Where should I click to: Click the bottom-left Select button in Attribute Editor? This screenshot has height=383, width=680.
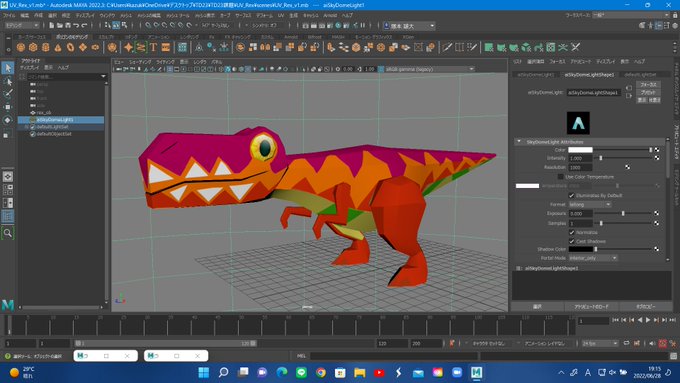point(537,307)
